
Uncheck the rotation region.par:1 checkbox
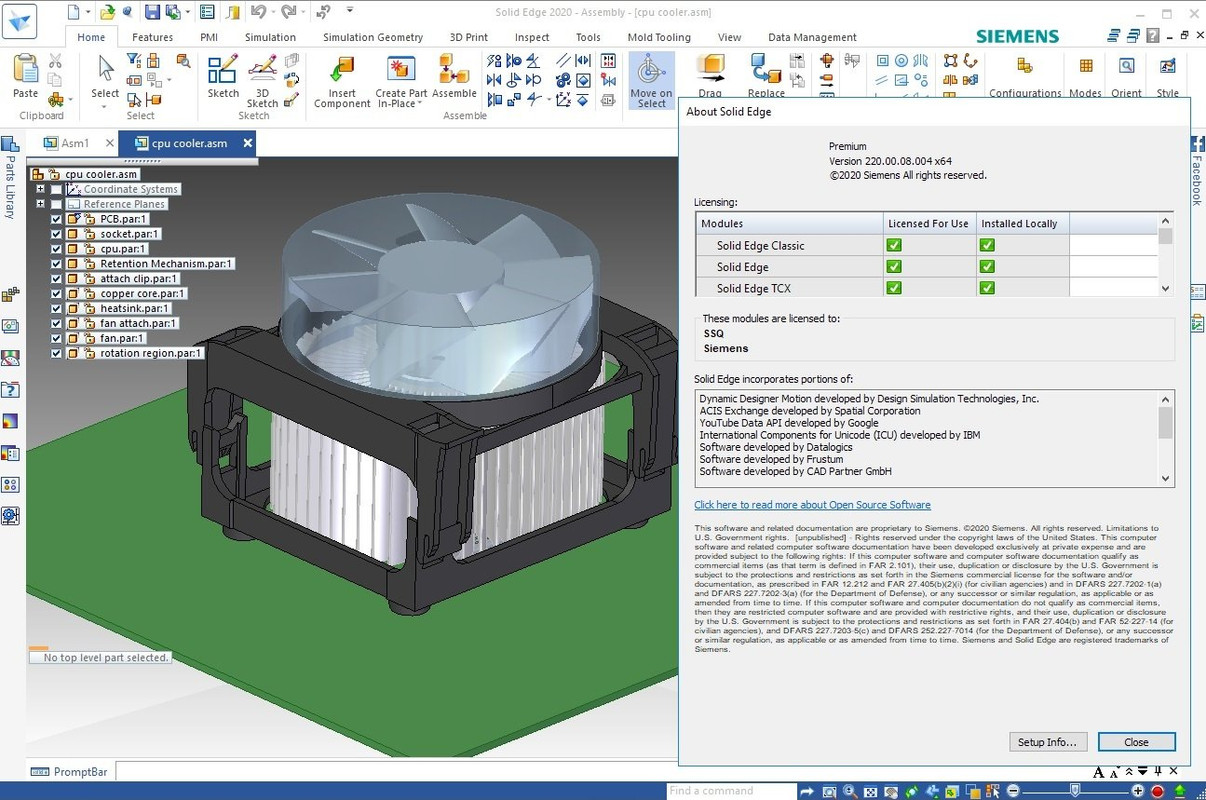(x=57, y=353)
